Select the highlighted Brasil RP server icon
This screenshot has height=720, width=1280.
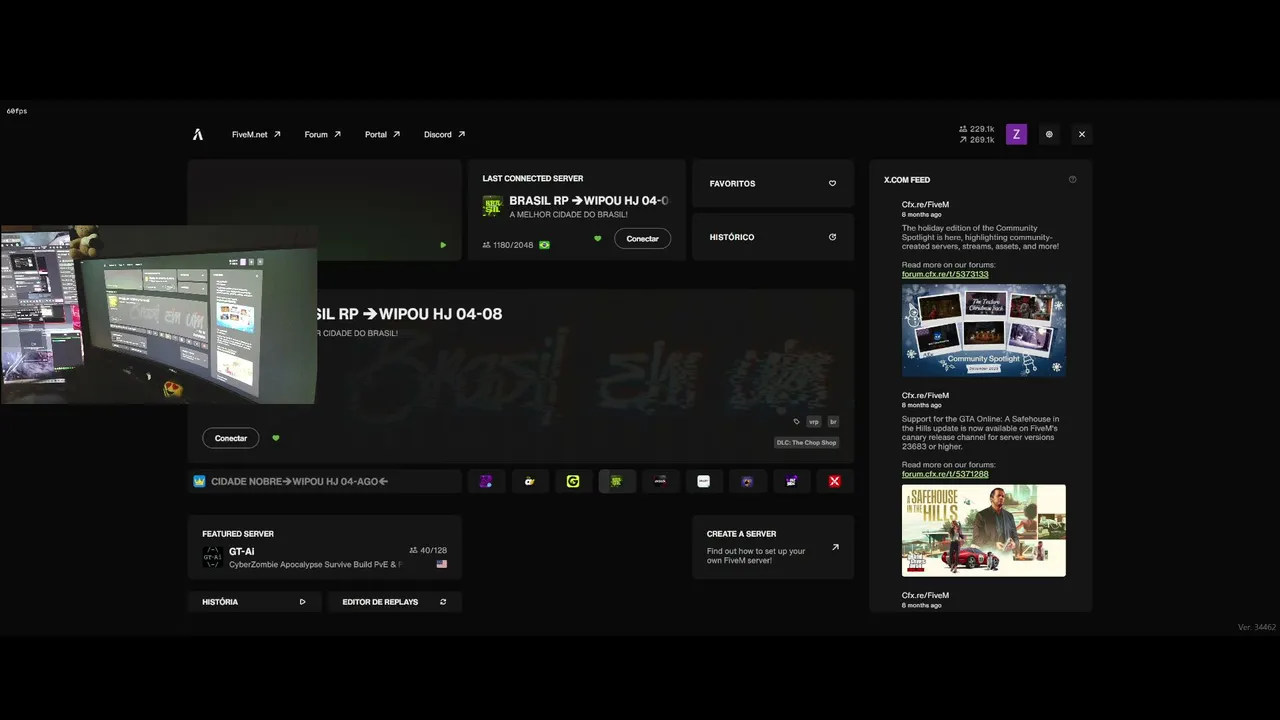[617, 481]
